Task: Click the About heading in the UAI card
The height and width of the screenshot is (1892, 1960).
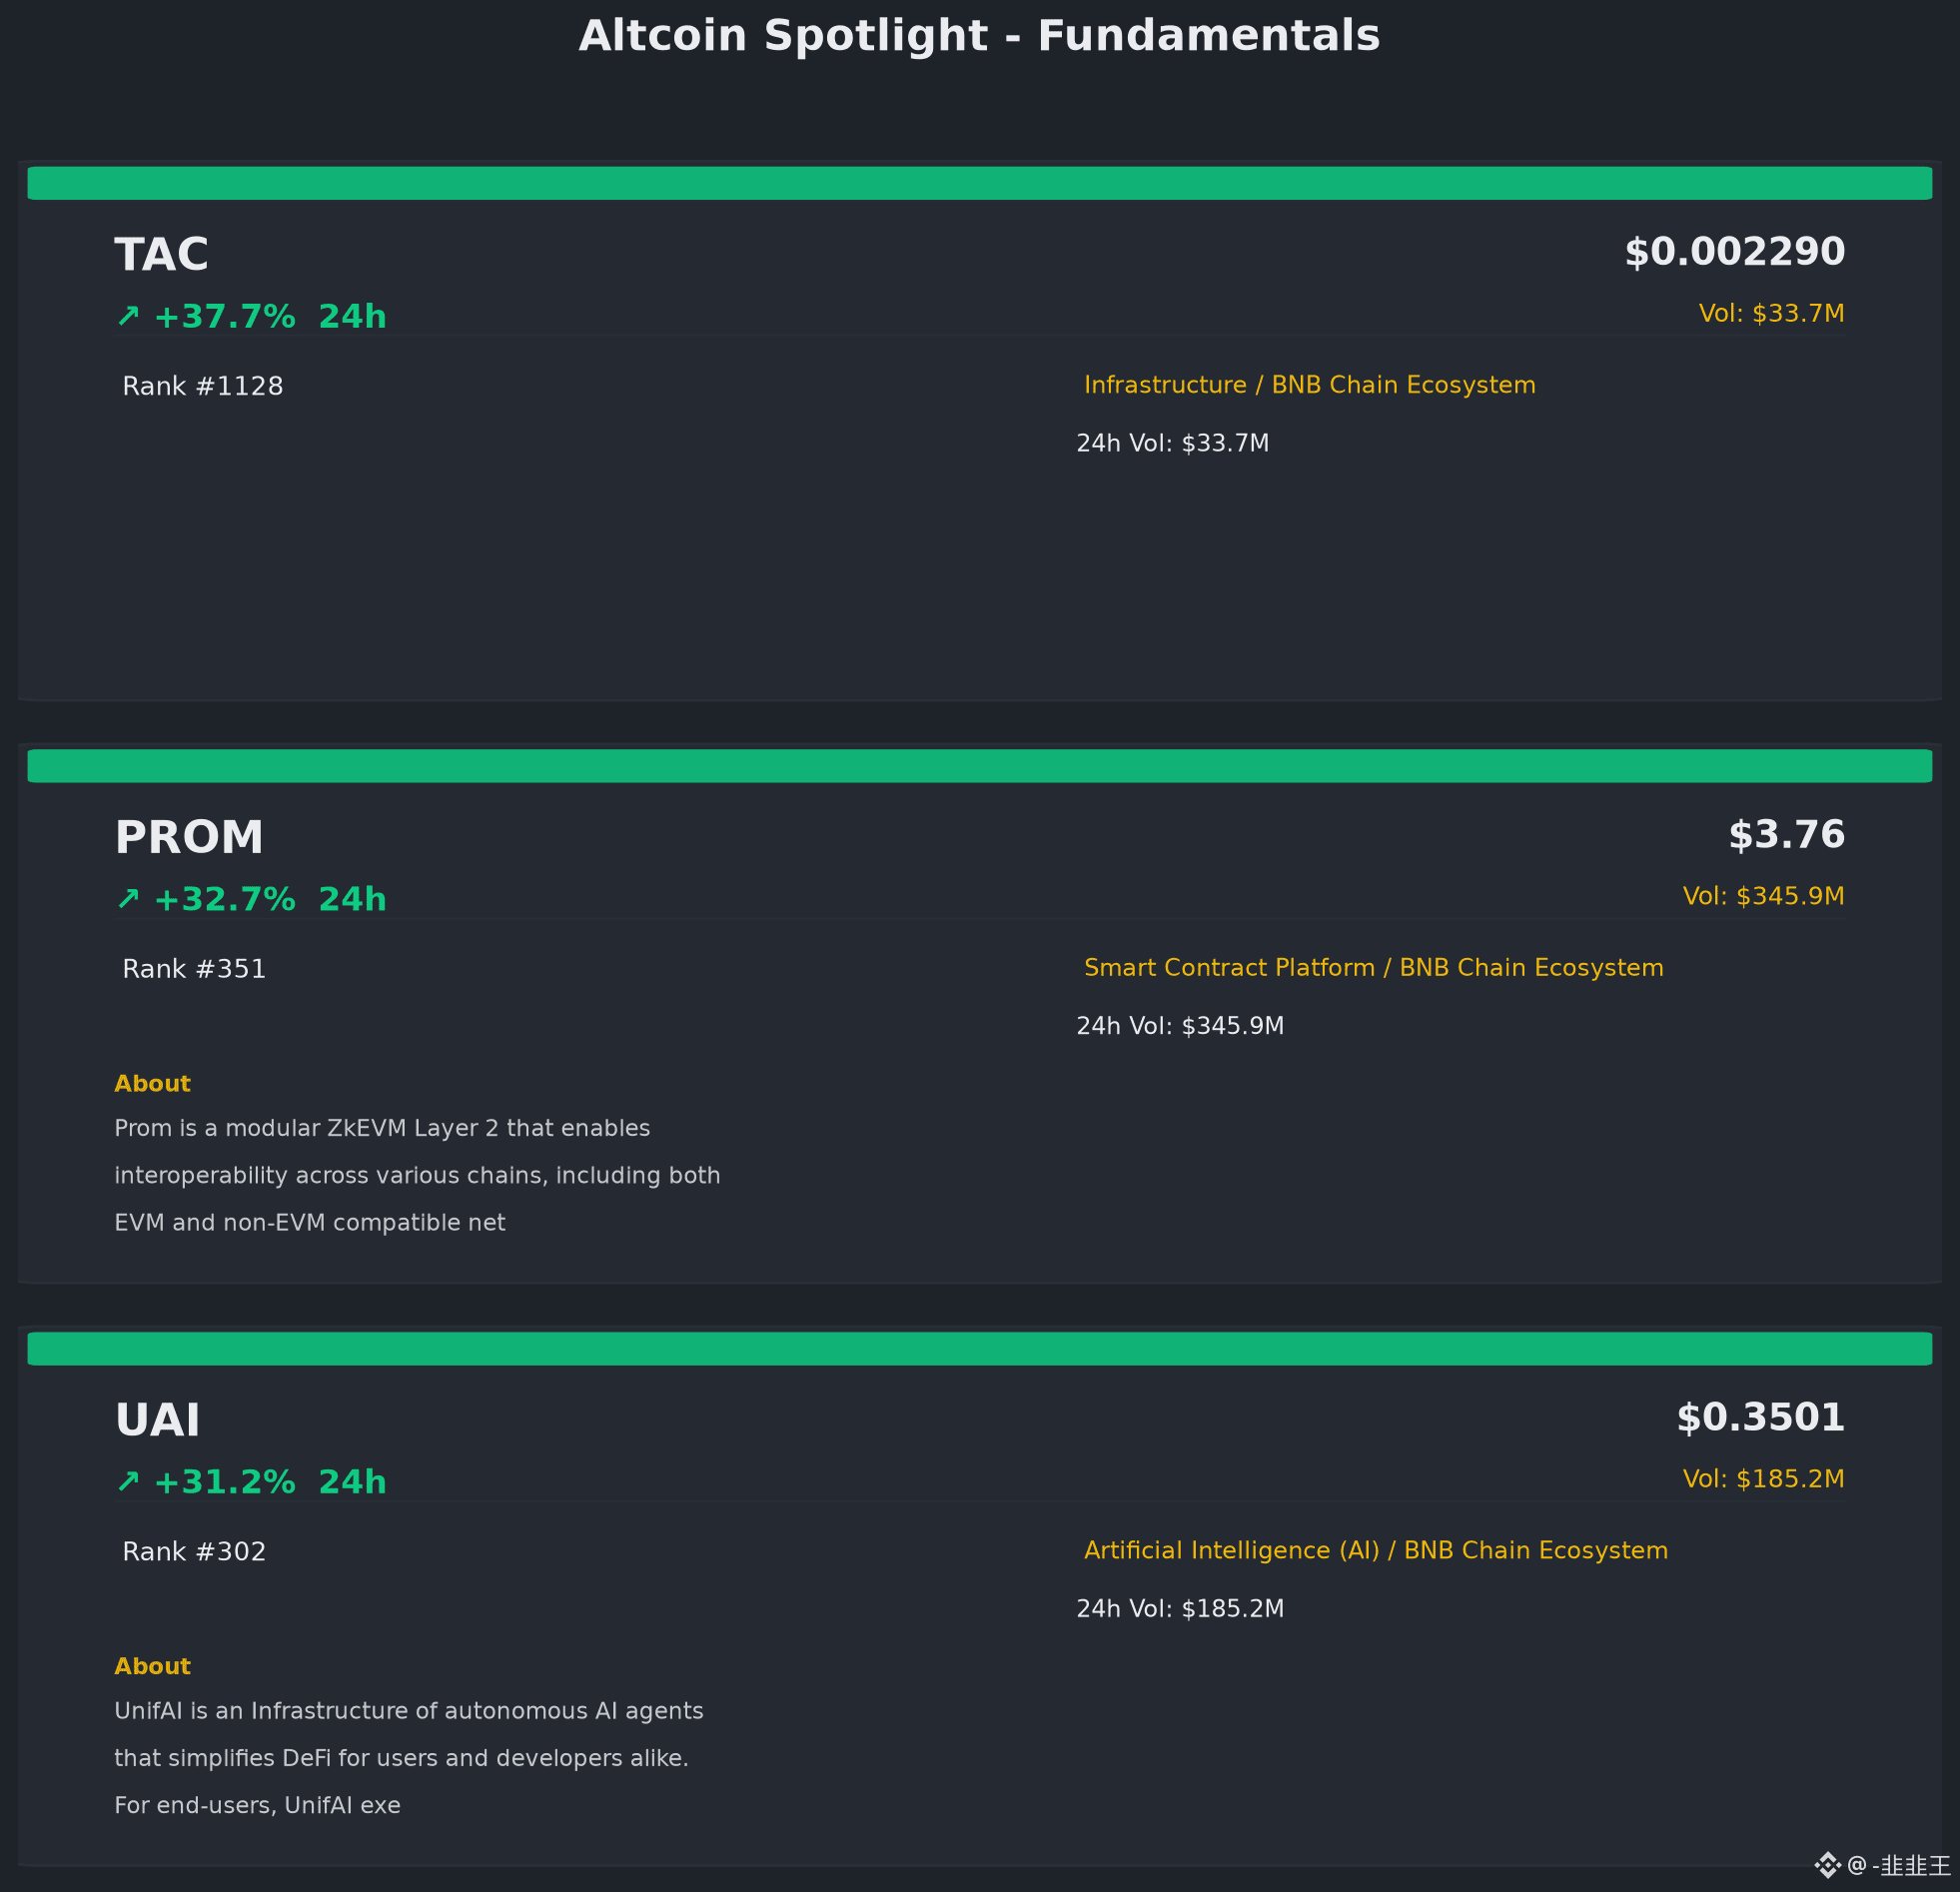Action: tap(152, 1666)
